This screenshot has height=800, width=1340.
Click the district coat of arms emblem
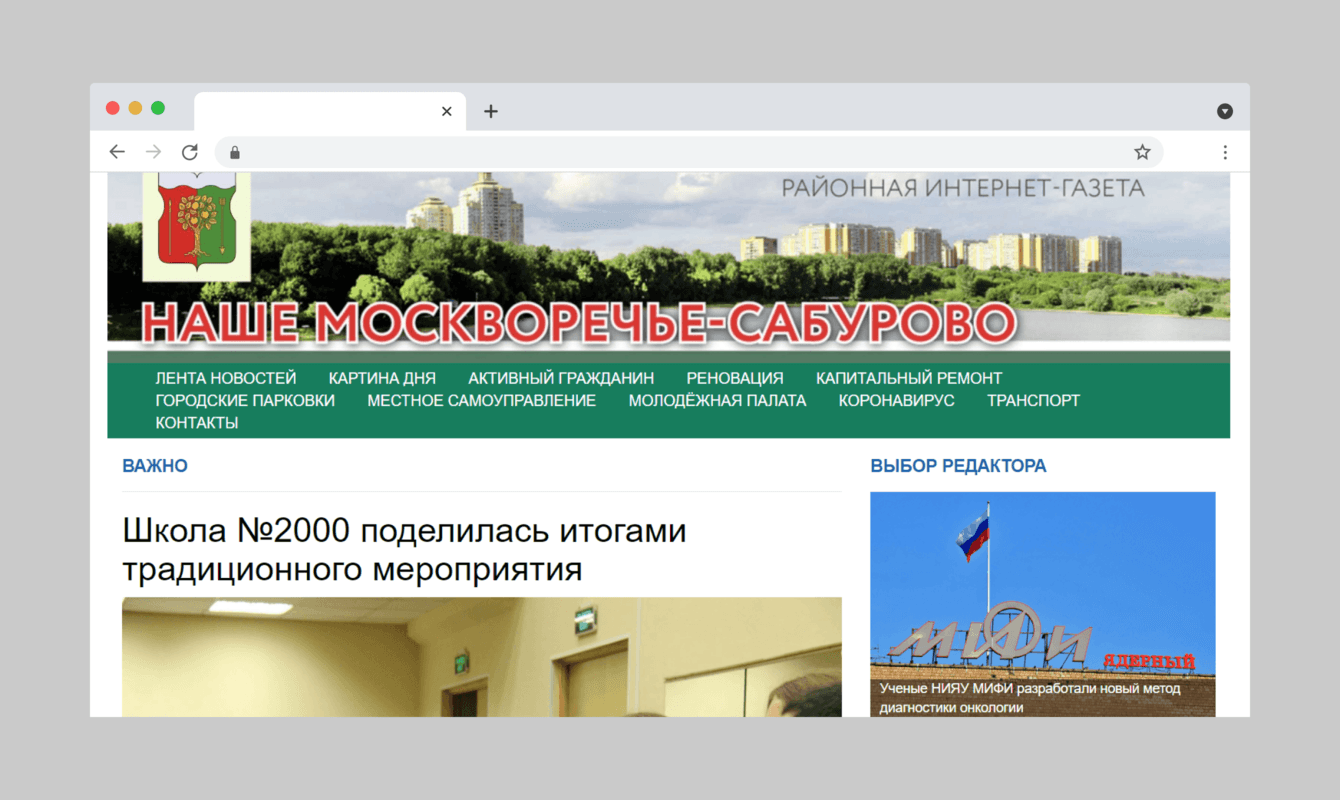[x=196, y=222]
